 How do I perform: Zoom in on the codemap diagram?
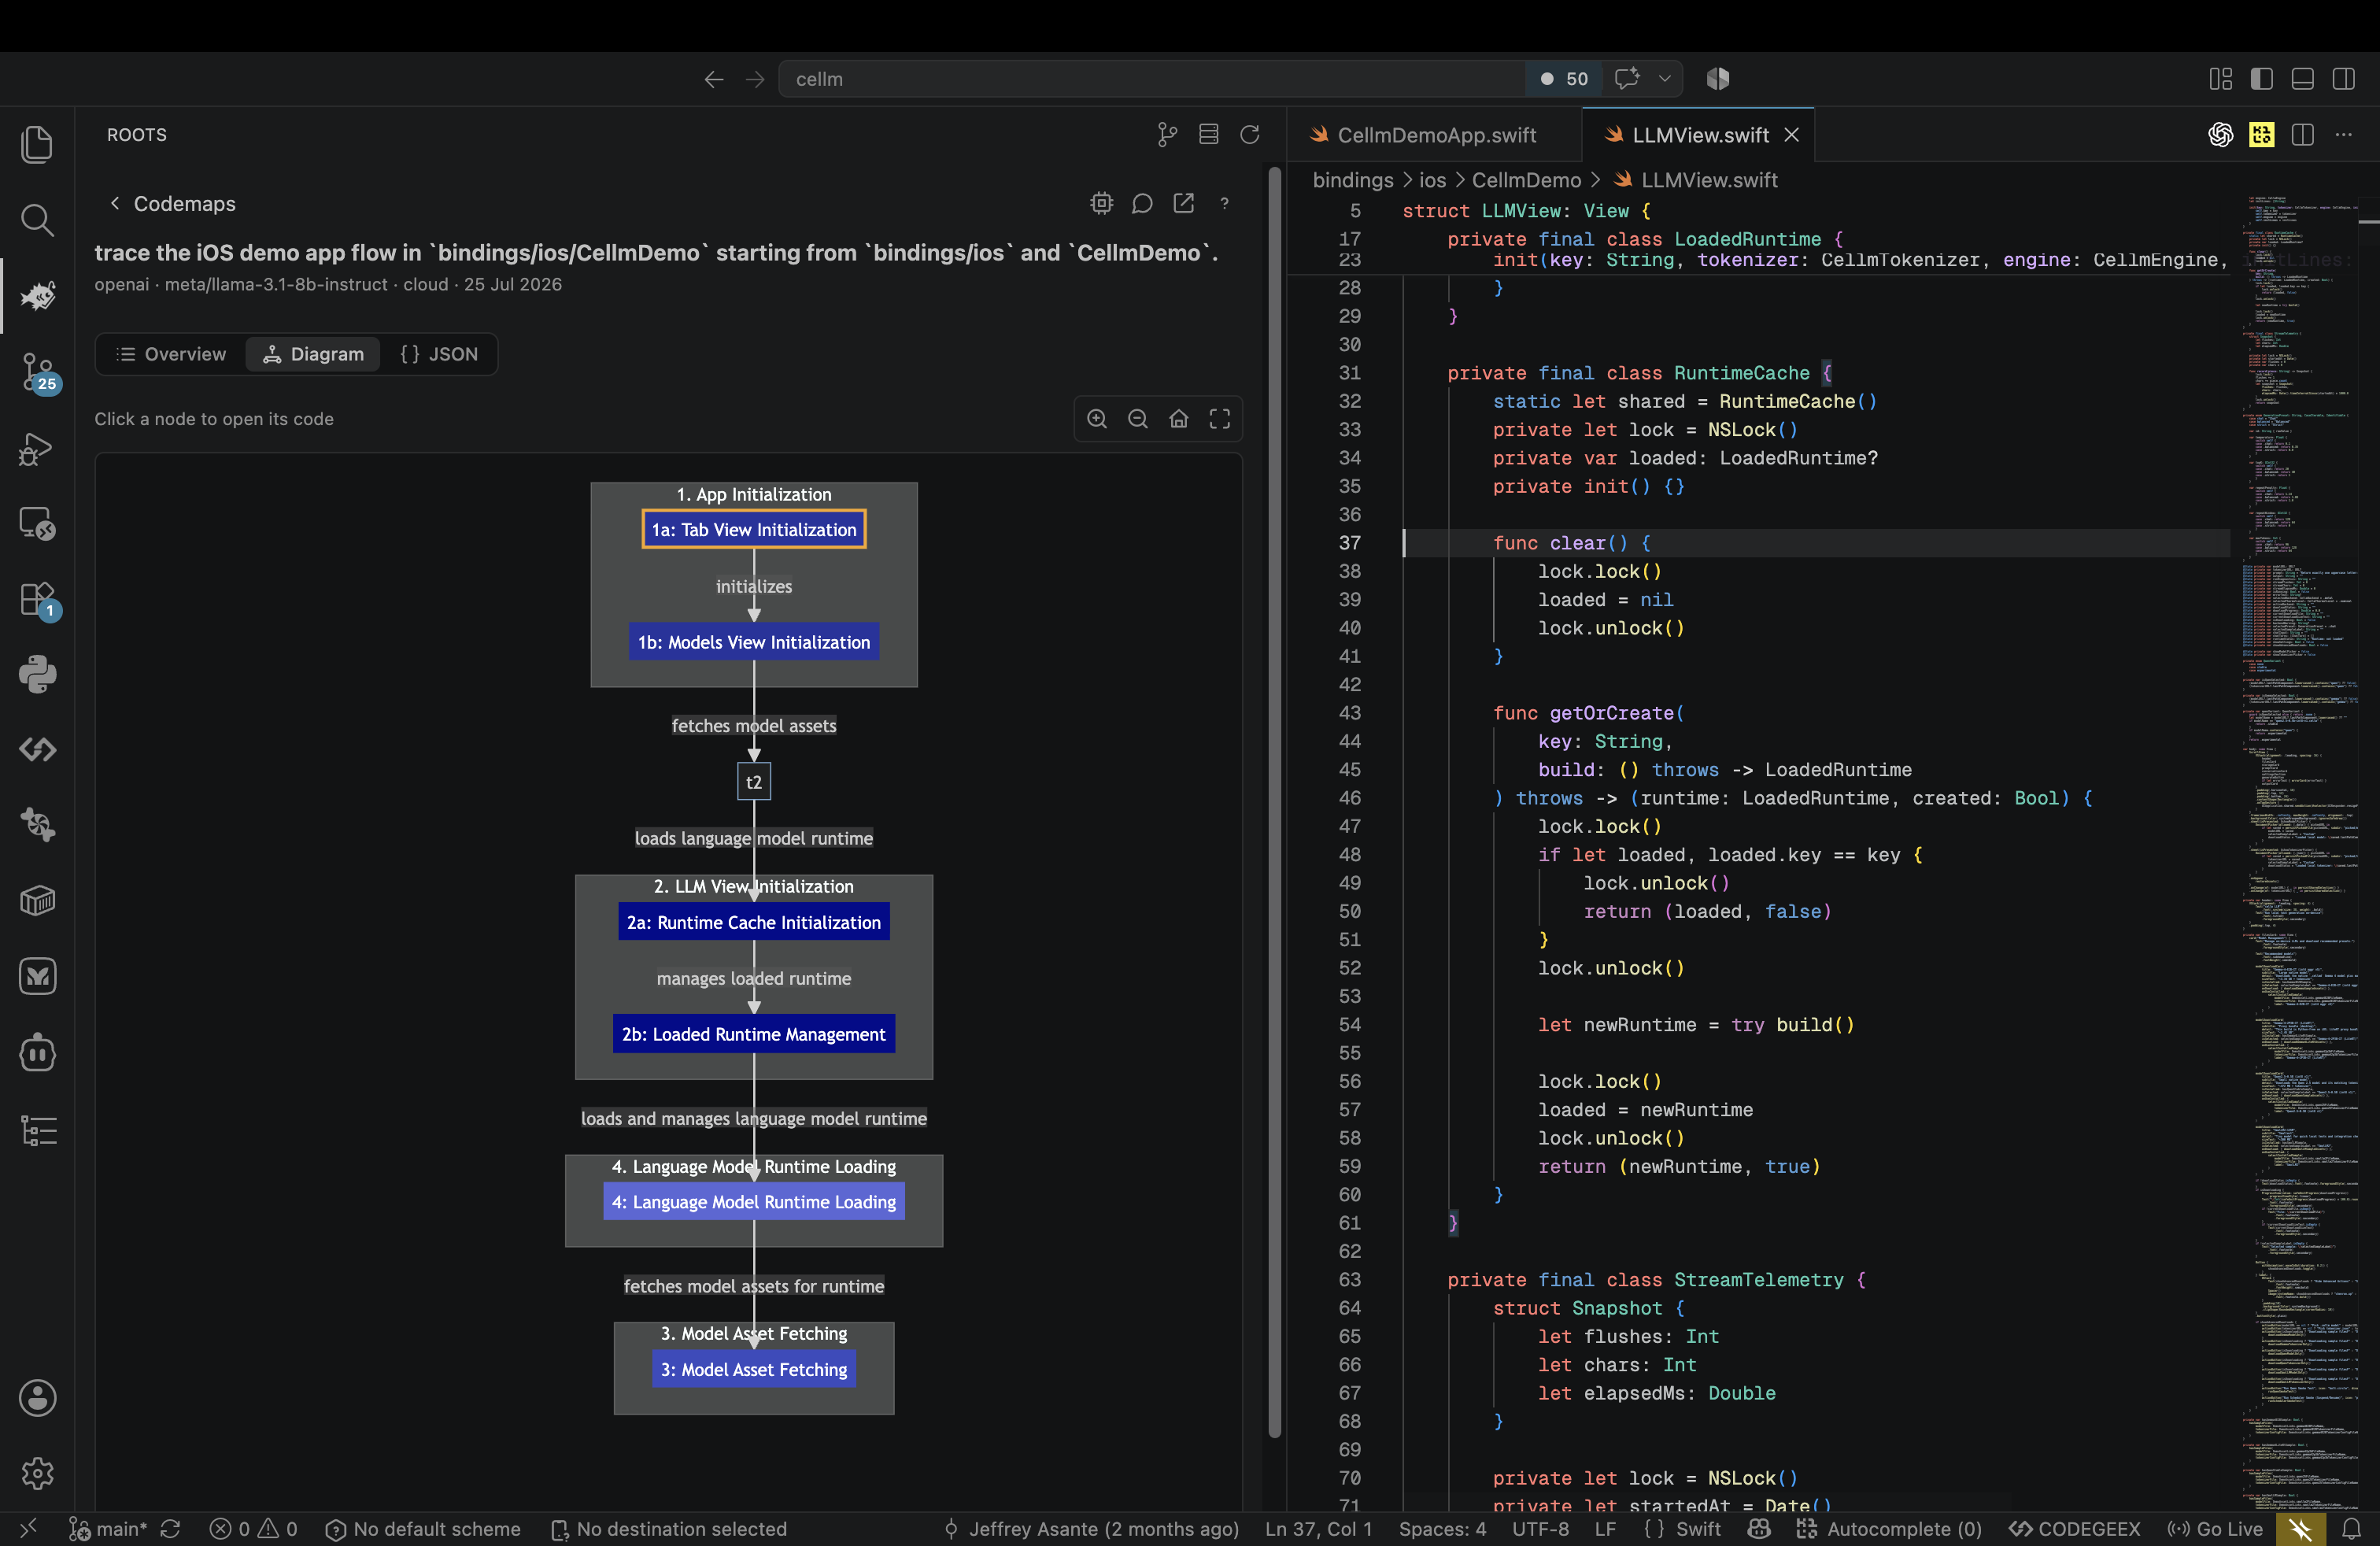pyautogui.click(x=1097, y=419)
